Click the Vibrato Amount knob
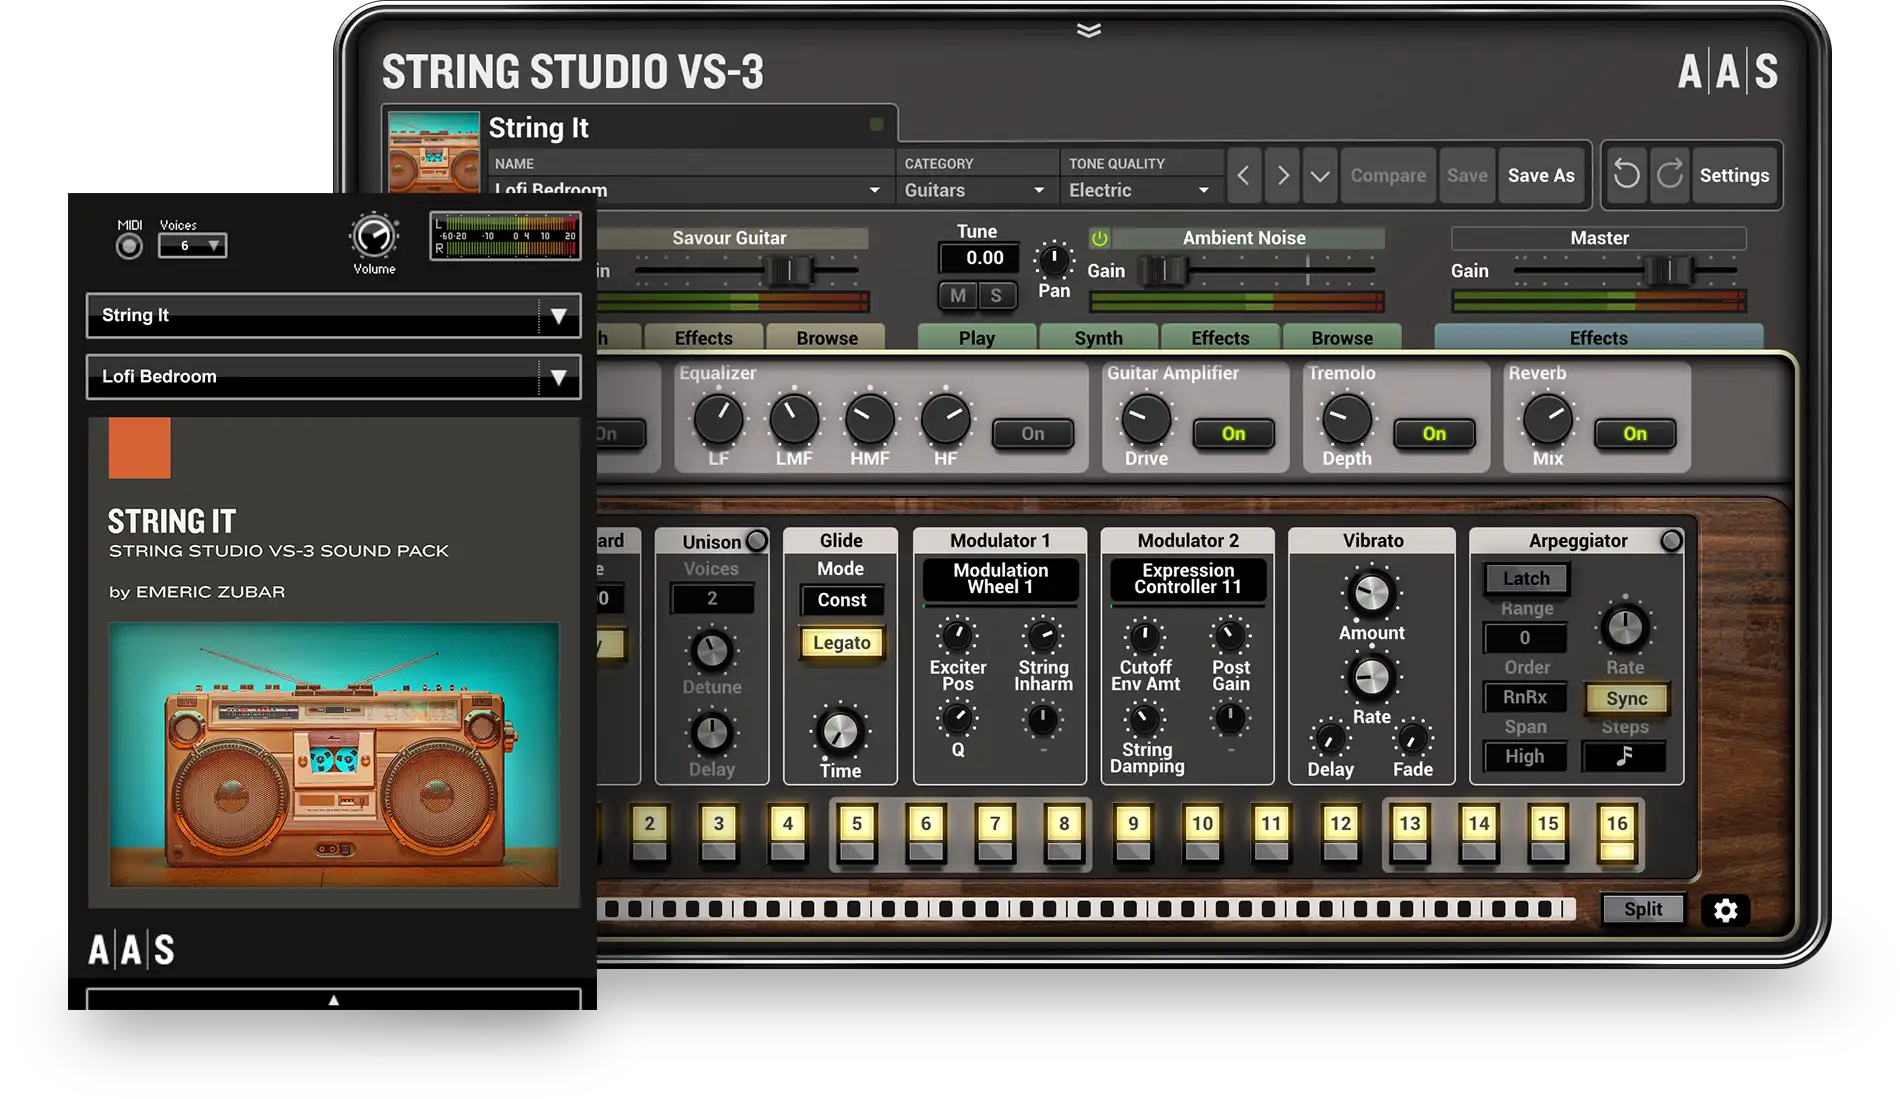This screenshot has width=1900, height=1099. pos(1372,594)
